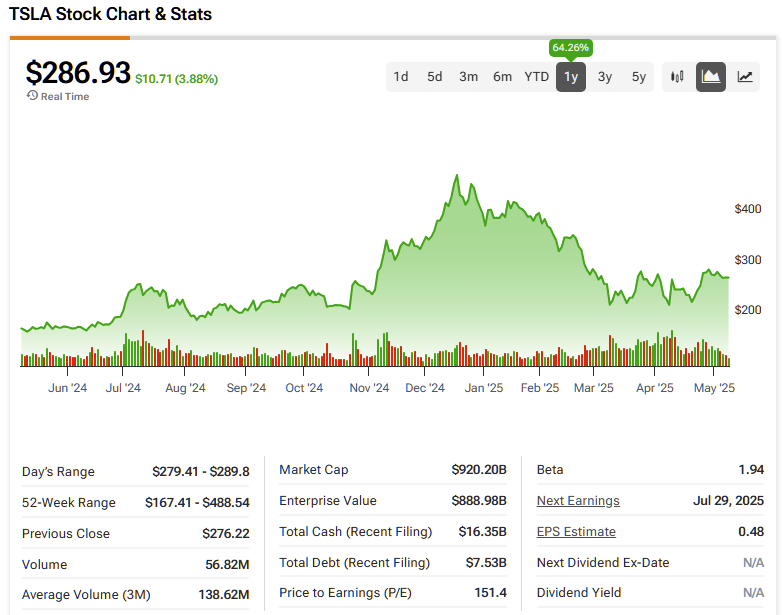Click the Volume value 56.82M
Screen dimensions: 782x615
click(x=227, y=564)
